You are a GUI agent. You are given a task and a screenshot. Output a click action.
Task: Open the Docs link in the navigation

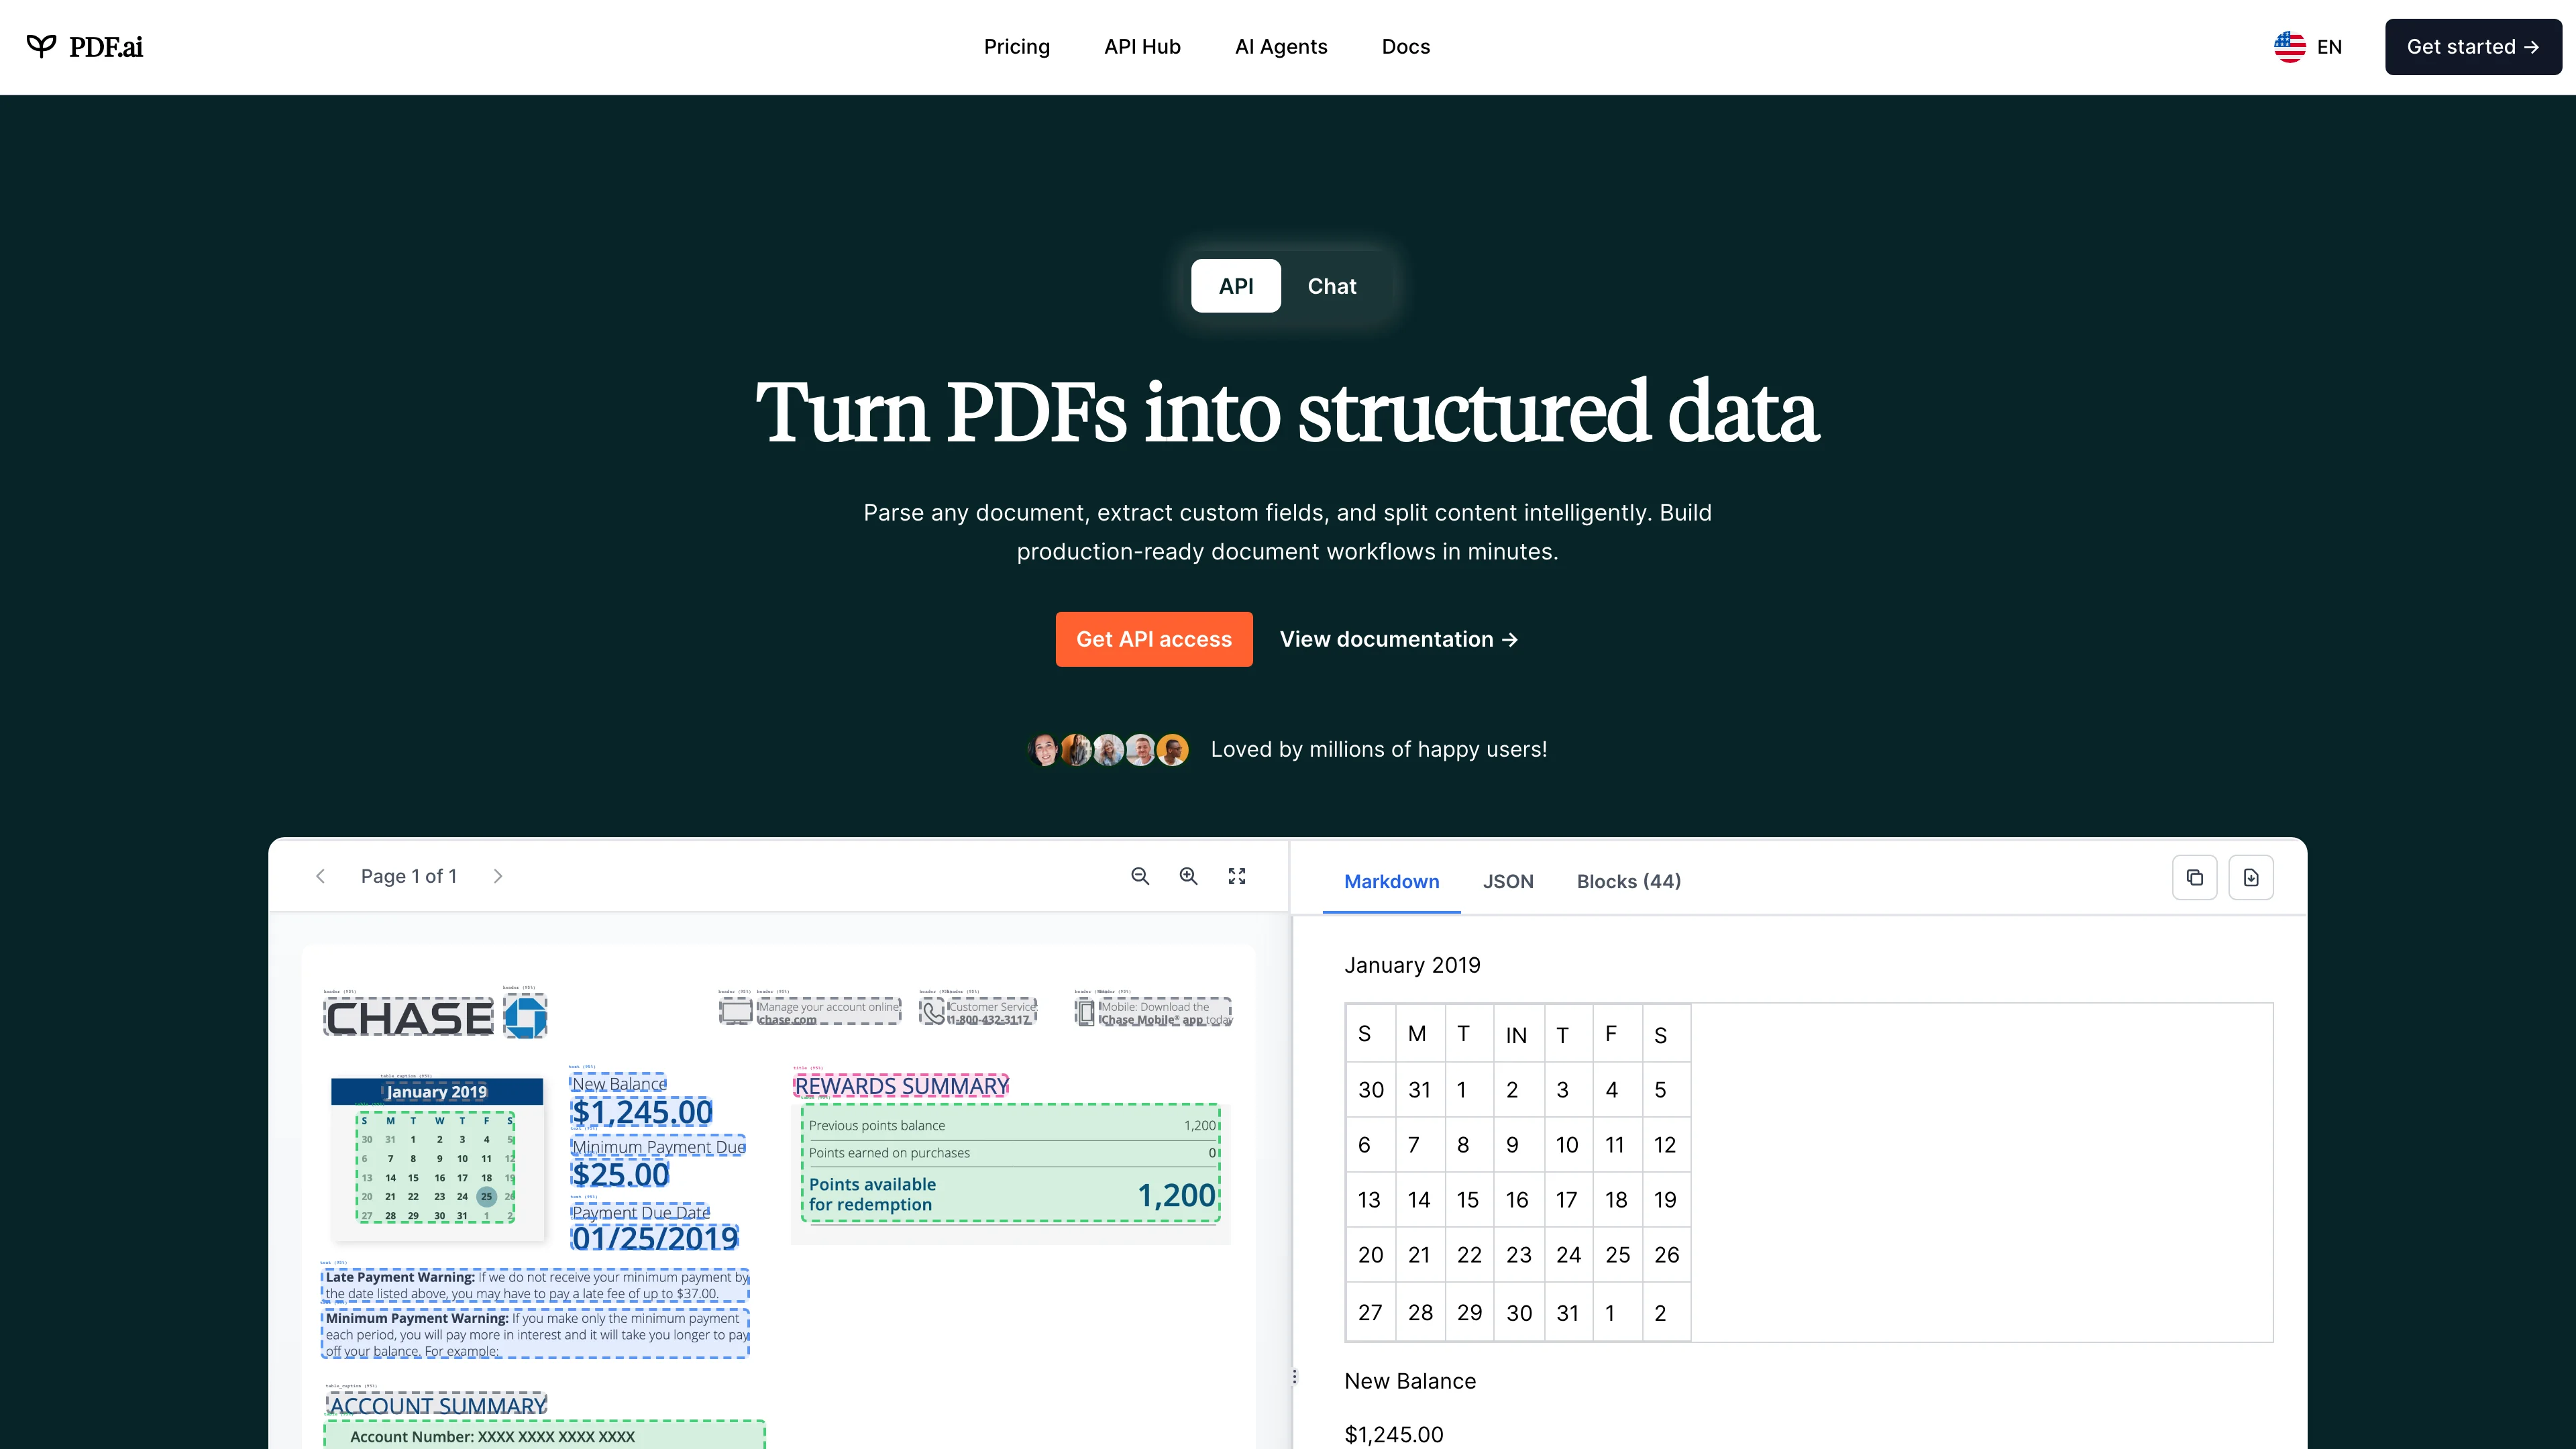coord(1405,47)
